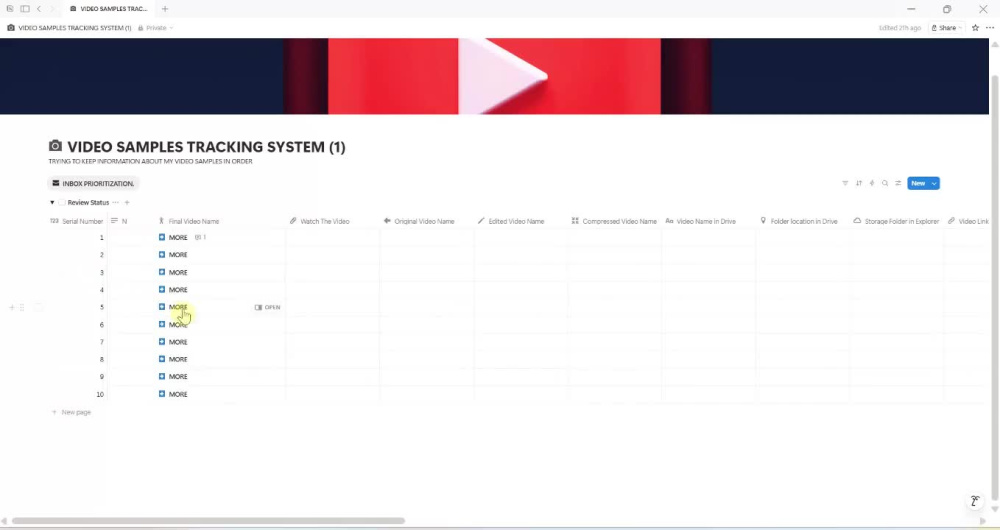
Task: Open the Folder location in Drive header
Action: (798, 221)
